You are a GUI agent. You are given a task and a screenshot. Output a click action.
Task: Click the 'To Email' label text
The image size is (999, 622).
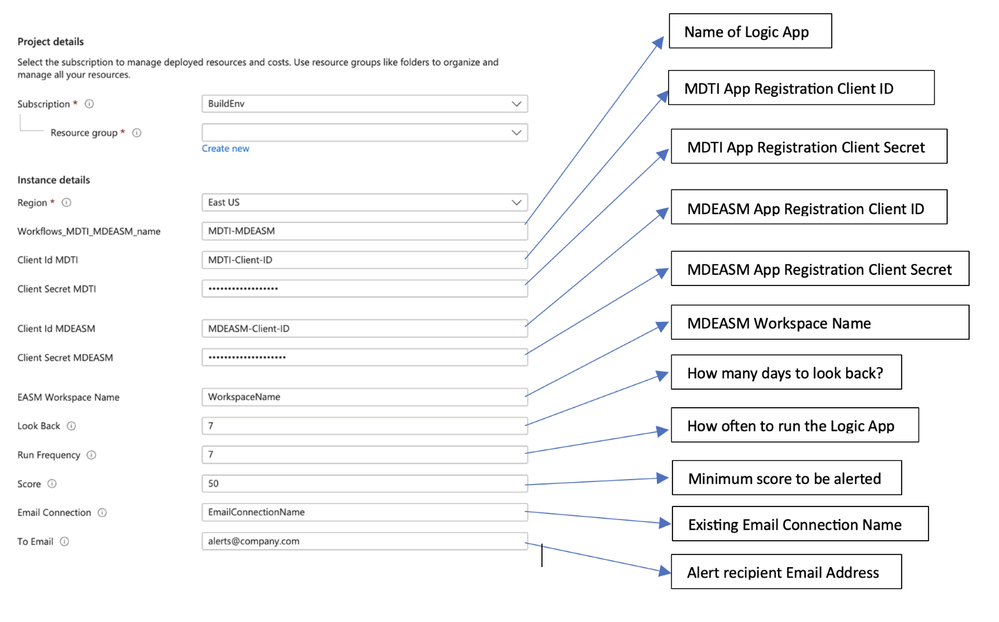35,542
